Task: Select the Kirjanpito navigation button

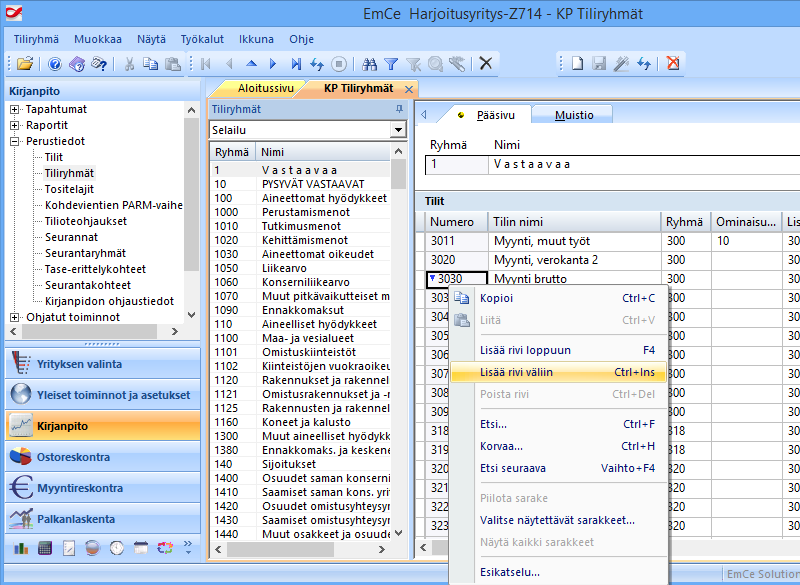Action: point(103,426)
